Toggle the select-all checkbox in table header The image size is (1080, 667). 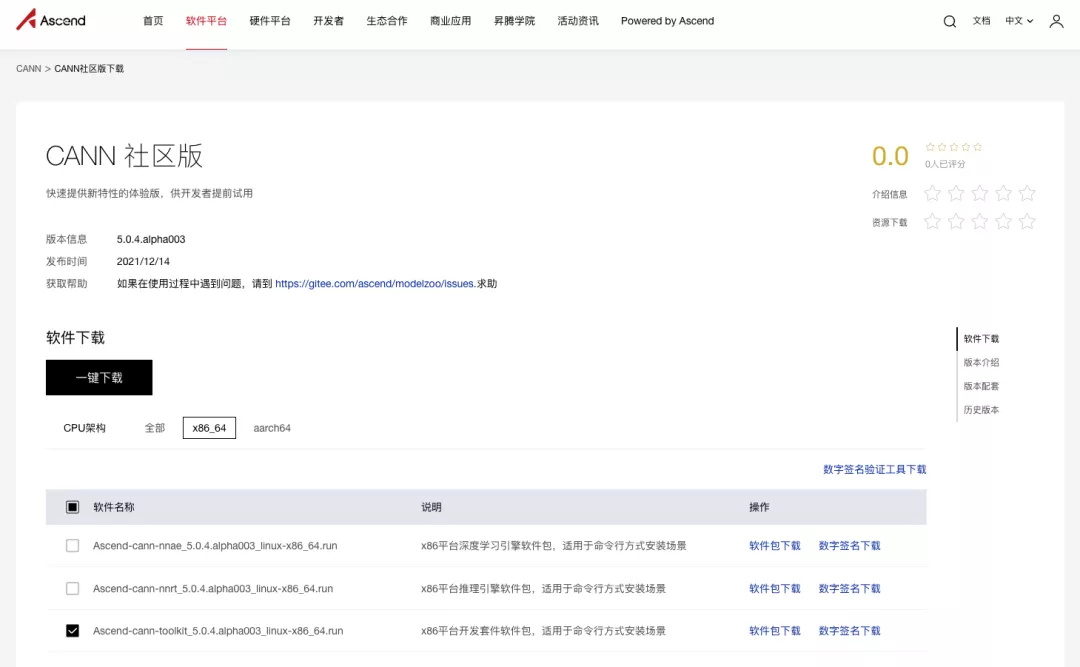click(72, 507)
